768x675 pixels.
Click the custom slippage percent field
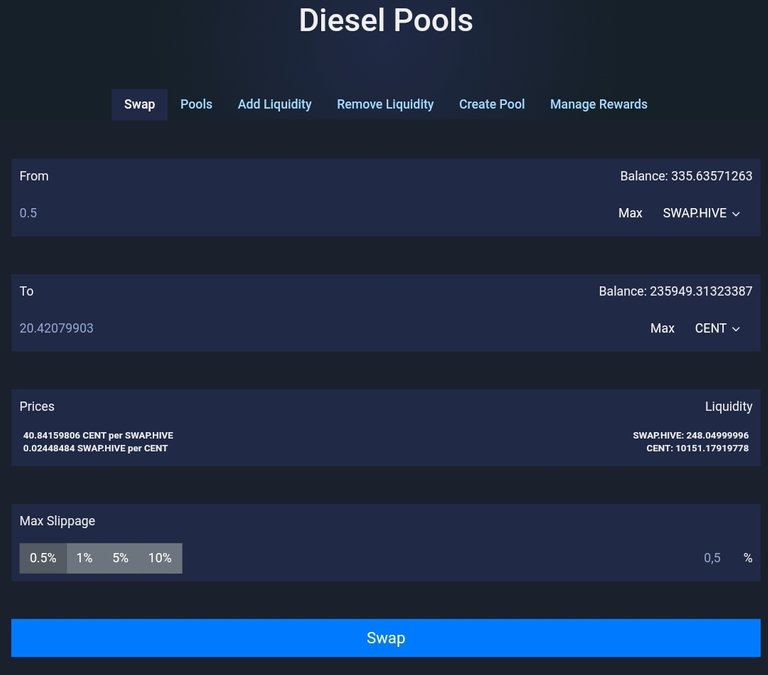(x=712, y=558)
